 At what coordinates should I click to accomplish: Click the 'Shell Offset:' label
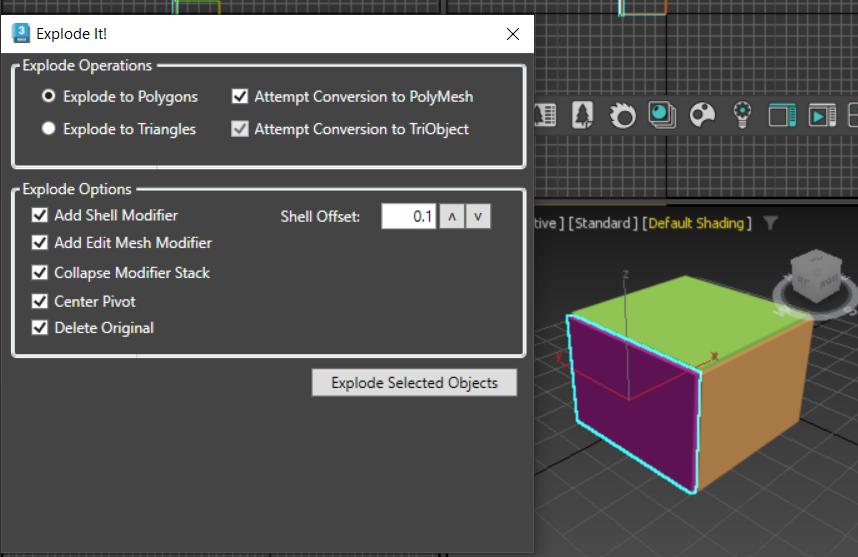320,217
